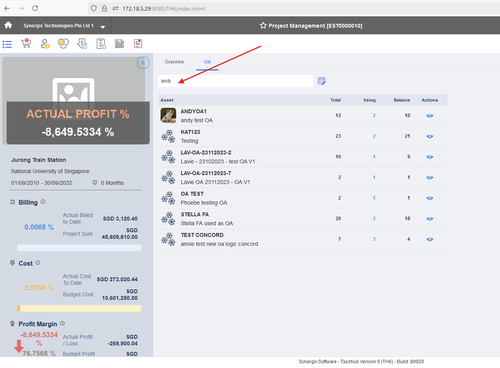The image size is (500, 368).
Task: Go to the home page icon
Action: tap(8, 25)
